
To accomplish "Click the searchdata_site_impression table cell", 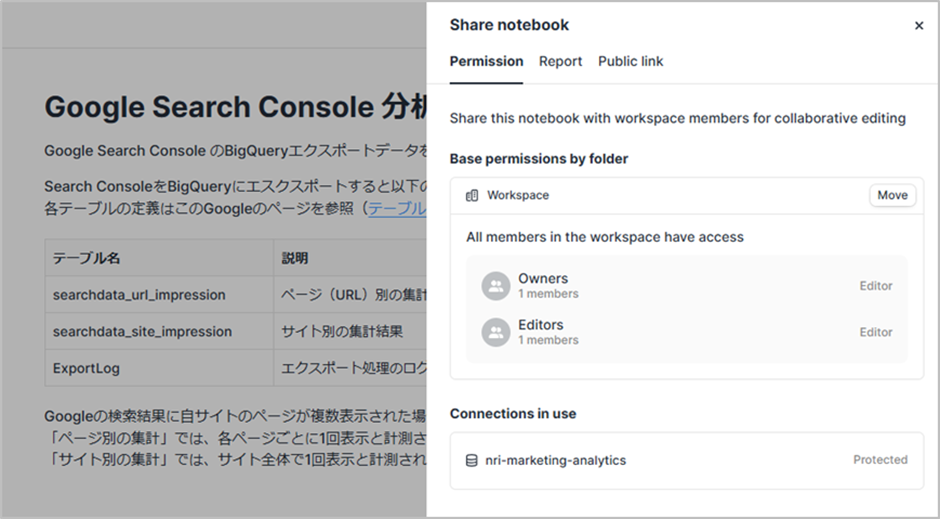I will pos(142,331).
